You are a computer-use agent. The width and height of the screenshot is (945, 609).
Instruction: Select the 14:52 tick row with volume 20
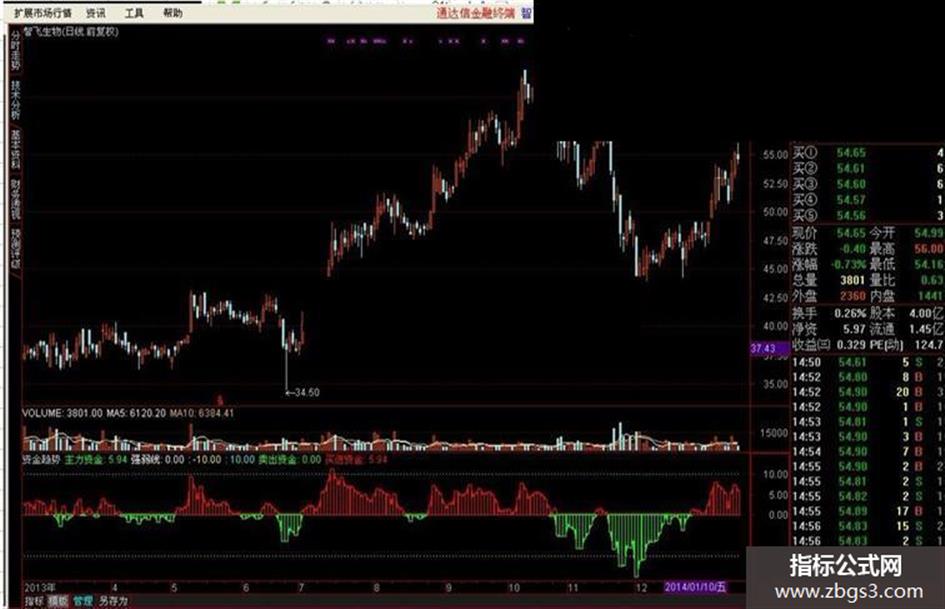(x=868, y=392)
